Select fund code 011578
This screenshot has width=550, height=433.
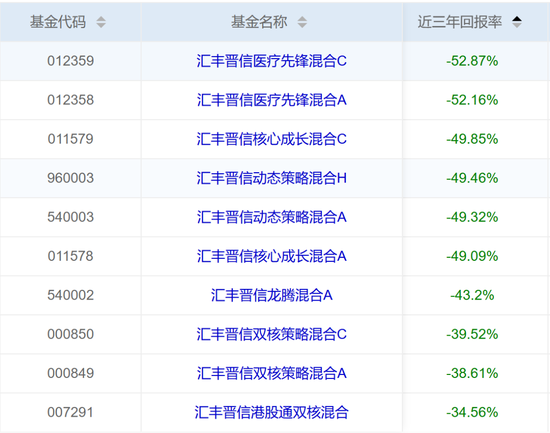pyautogui.click(x=71, y=256)
